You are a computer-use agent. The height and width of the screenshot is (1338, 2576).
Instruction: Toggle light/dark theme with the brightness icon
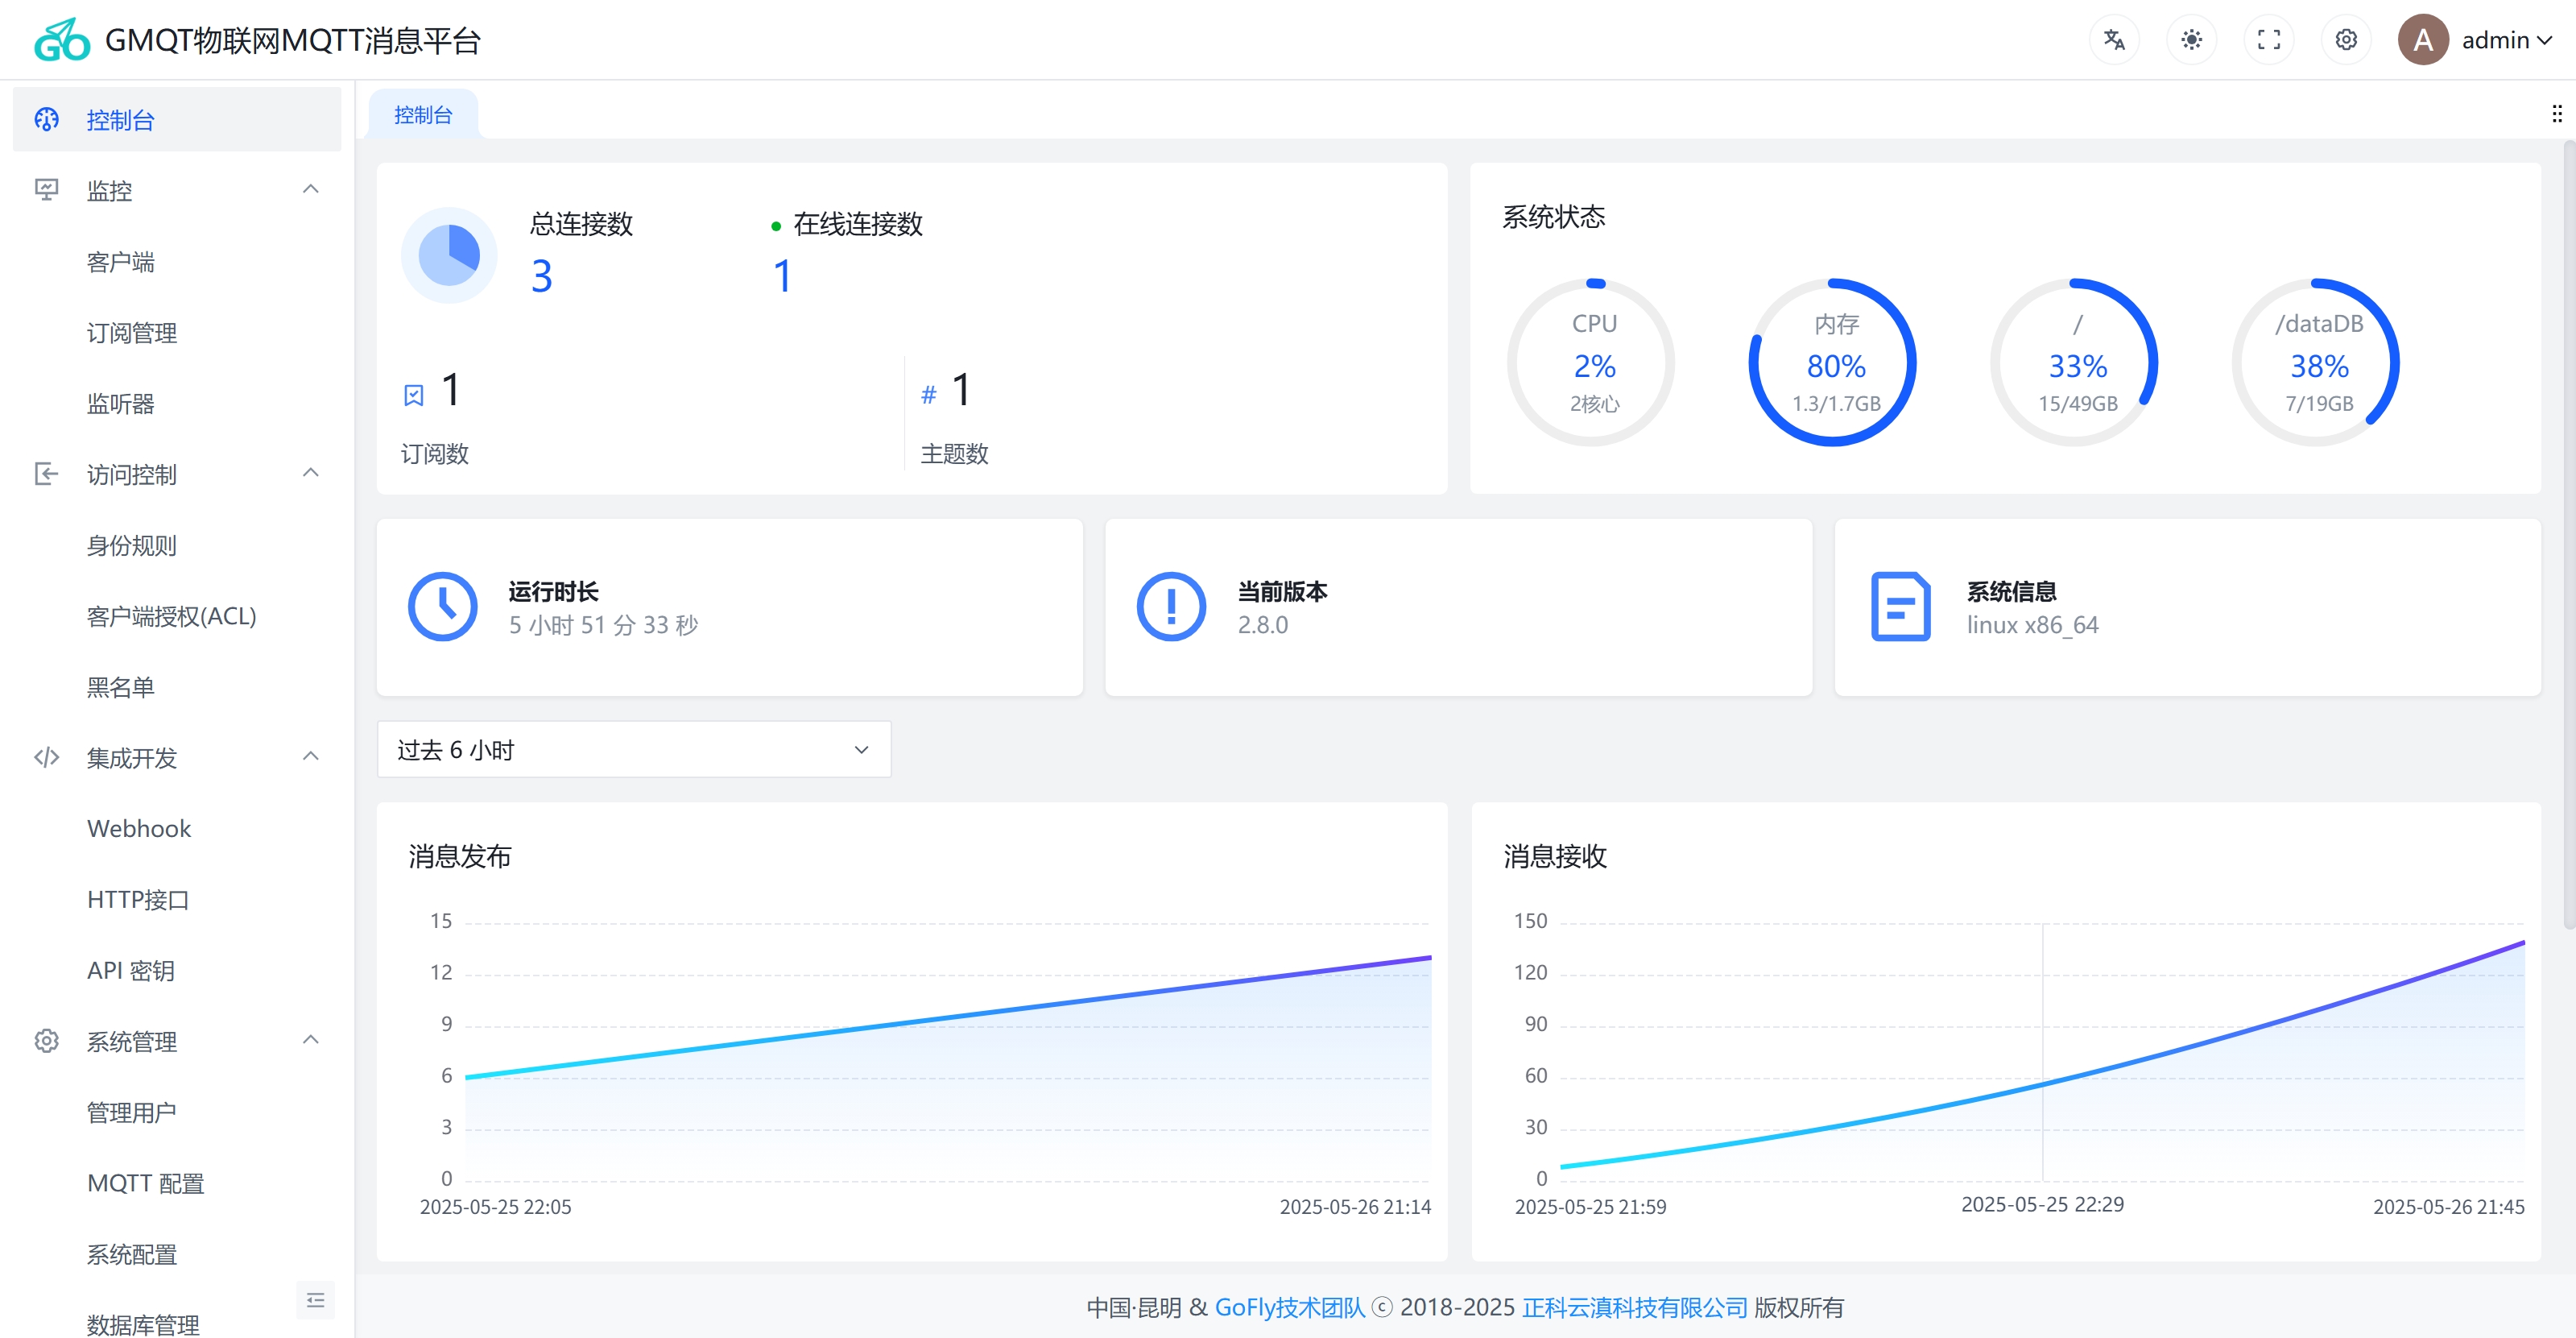(2190, 39)
